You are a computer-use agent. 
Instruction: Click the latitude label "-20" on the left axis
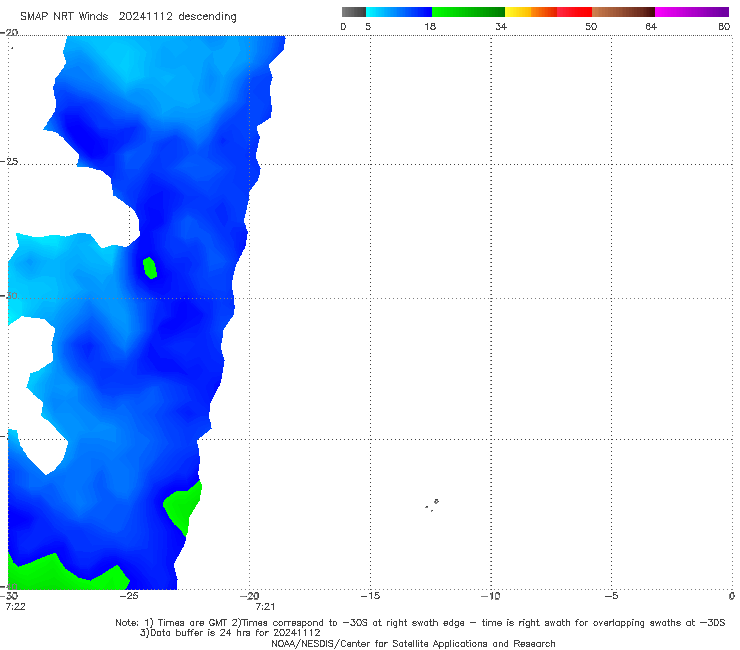tap(9, 33)
